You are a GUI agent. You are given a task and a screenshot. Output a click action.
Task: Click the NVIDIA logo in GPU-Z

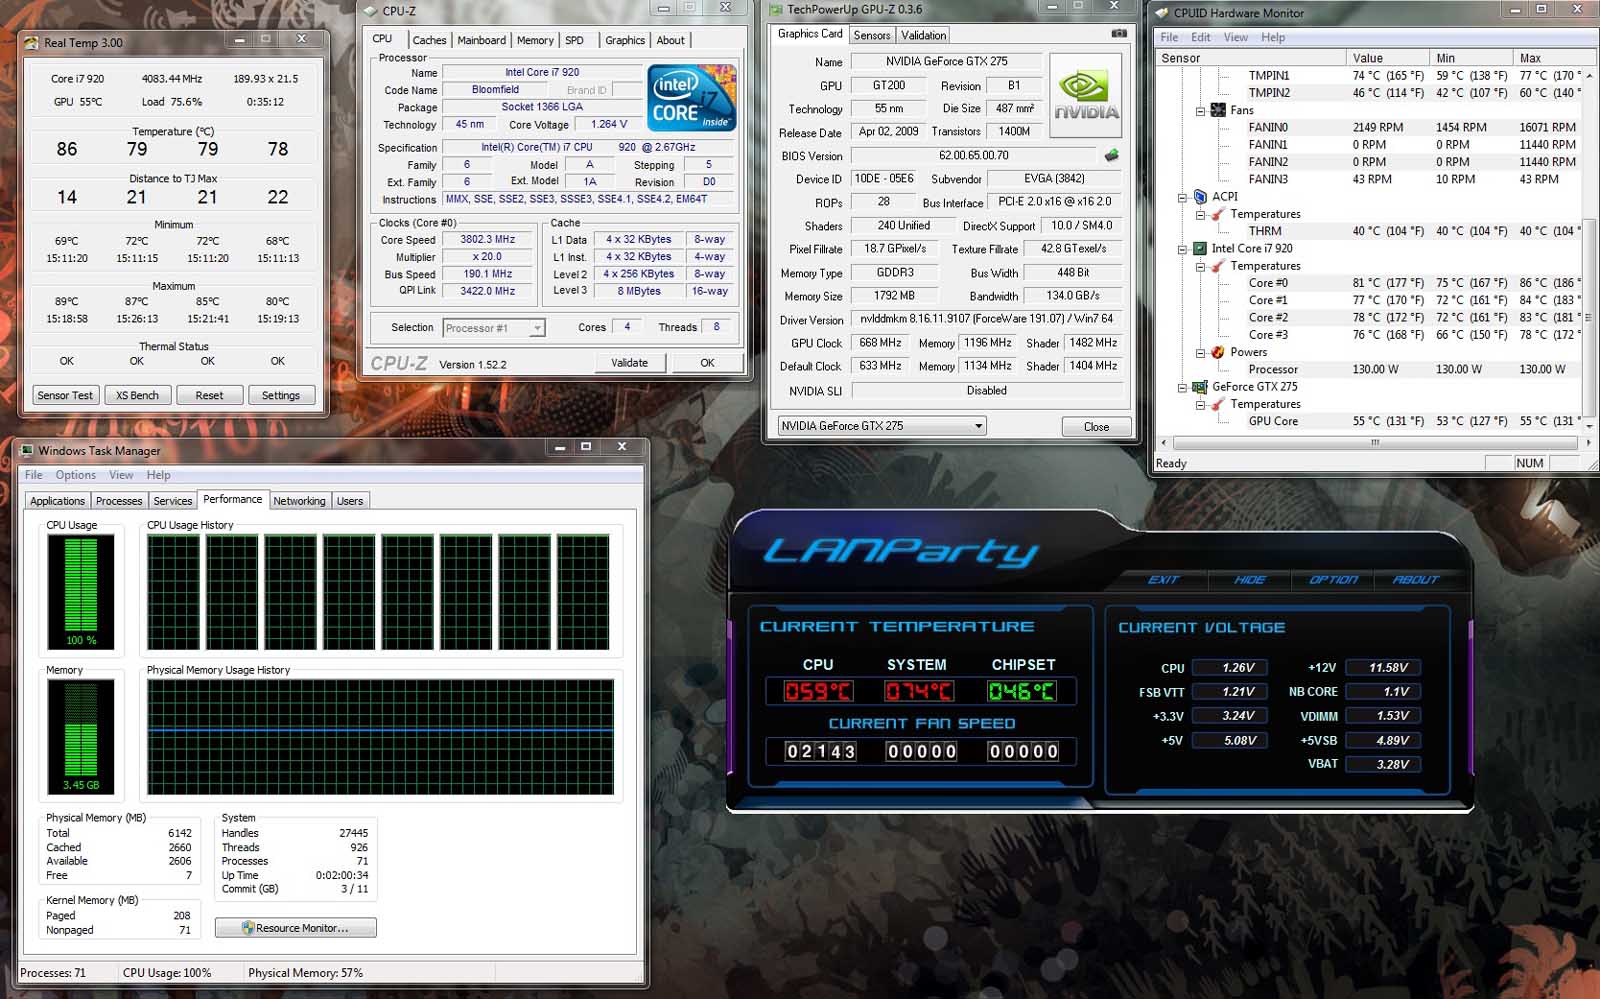tap(1085, 96)
